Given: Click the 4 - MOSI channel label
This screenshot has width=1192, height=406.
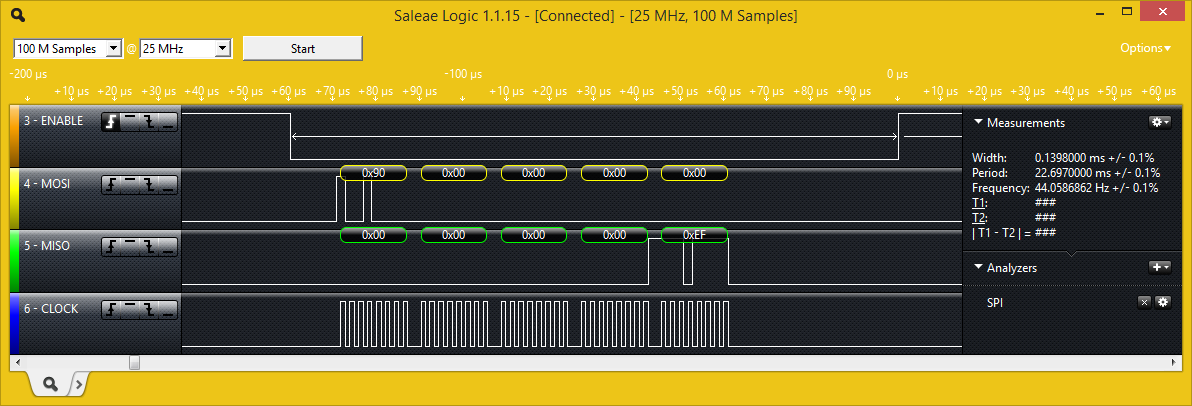Looking at the screenshot, I should [46, 182].
